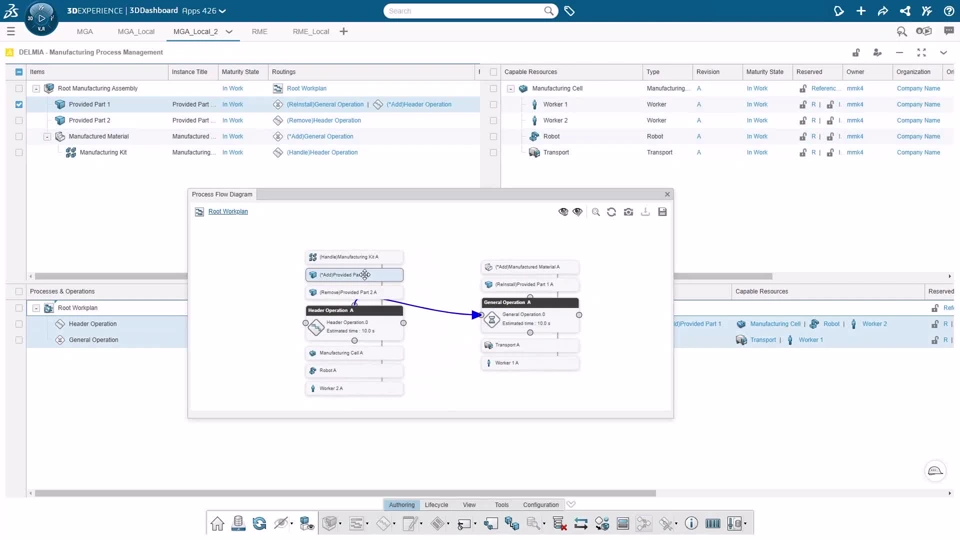Click Home icon in bottom toolbar
The image size is (960, 540).
tap(217, 523)
